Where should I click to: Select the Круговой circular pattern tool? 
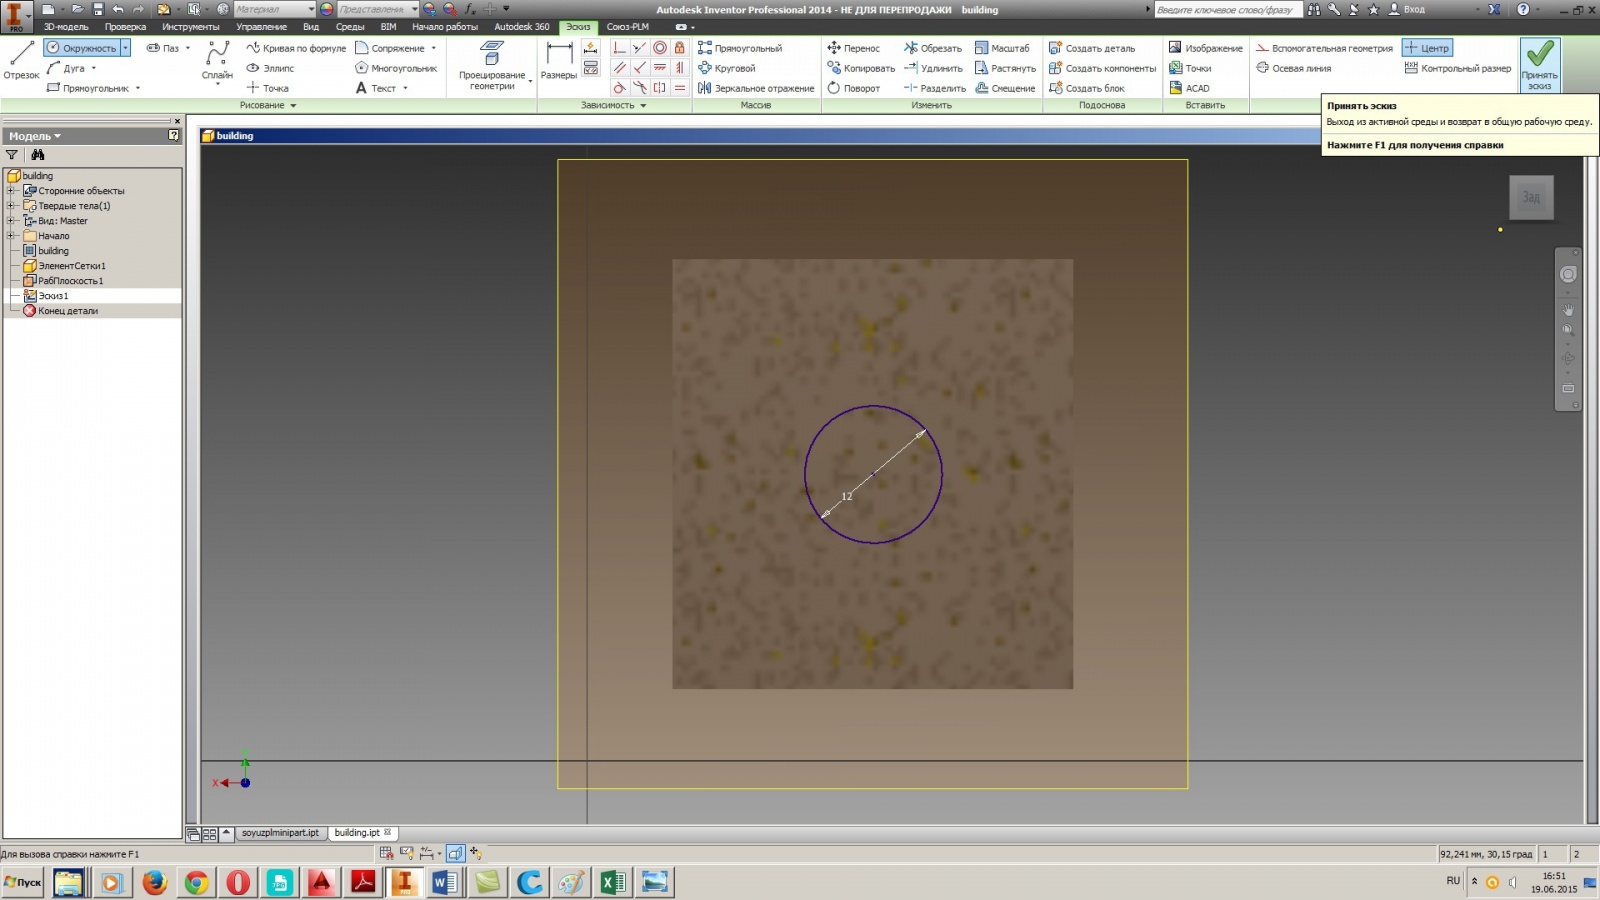point(727,68)
